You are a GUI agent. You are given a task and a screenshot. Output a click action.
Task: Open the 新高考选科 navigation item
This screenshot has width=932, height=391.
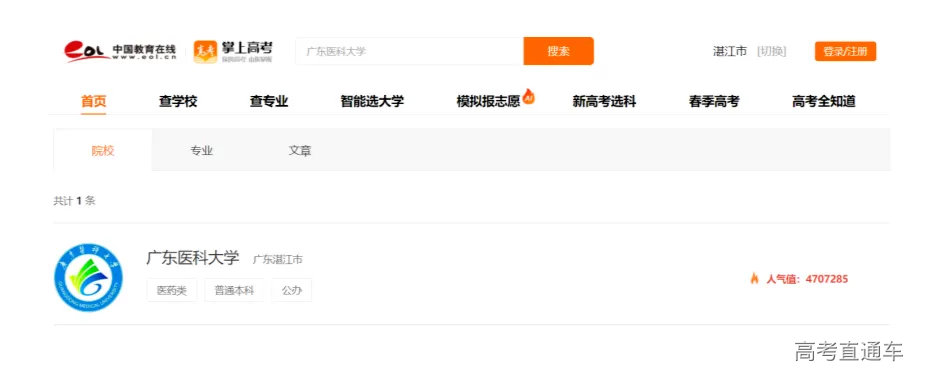(604, 102)
